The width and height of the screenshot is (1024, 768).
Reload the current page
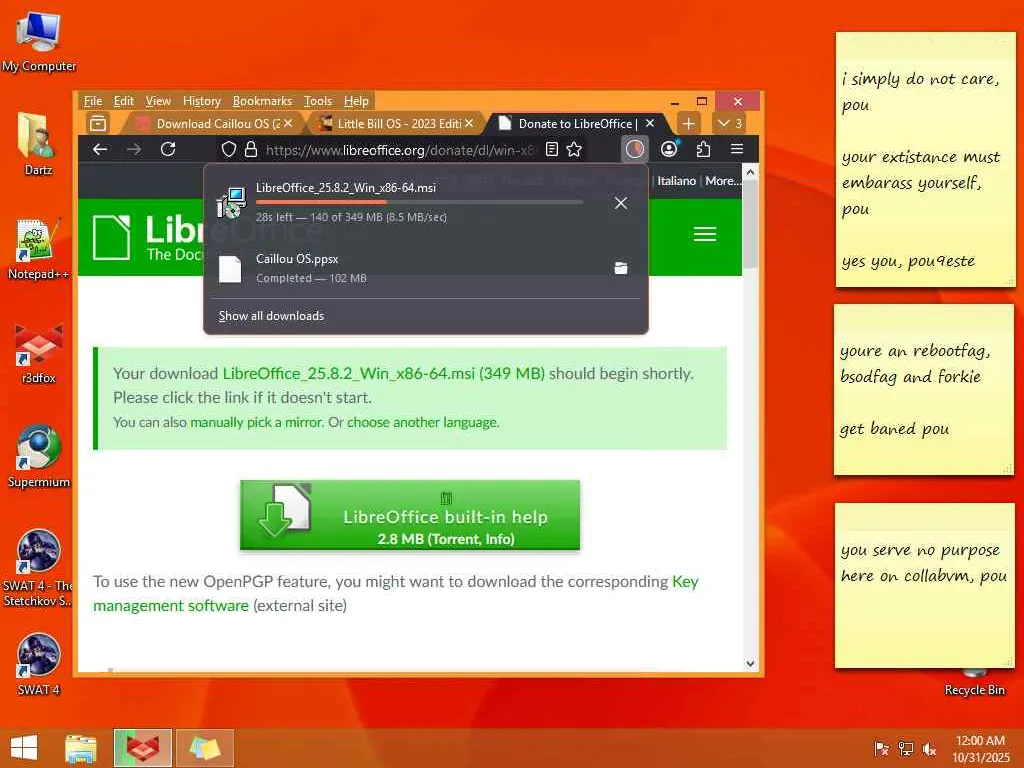click(168, 150)
